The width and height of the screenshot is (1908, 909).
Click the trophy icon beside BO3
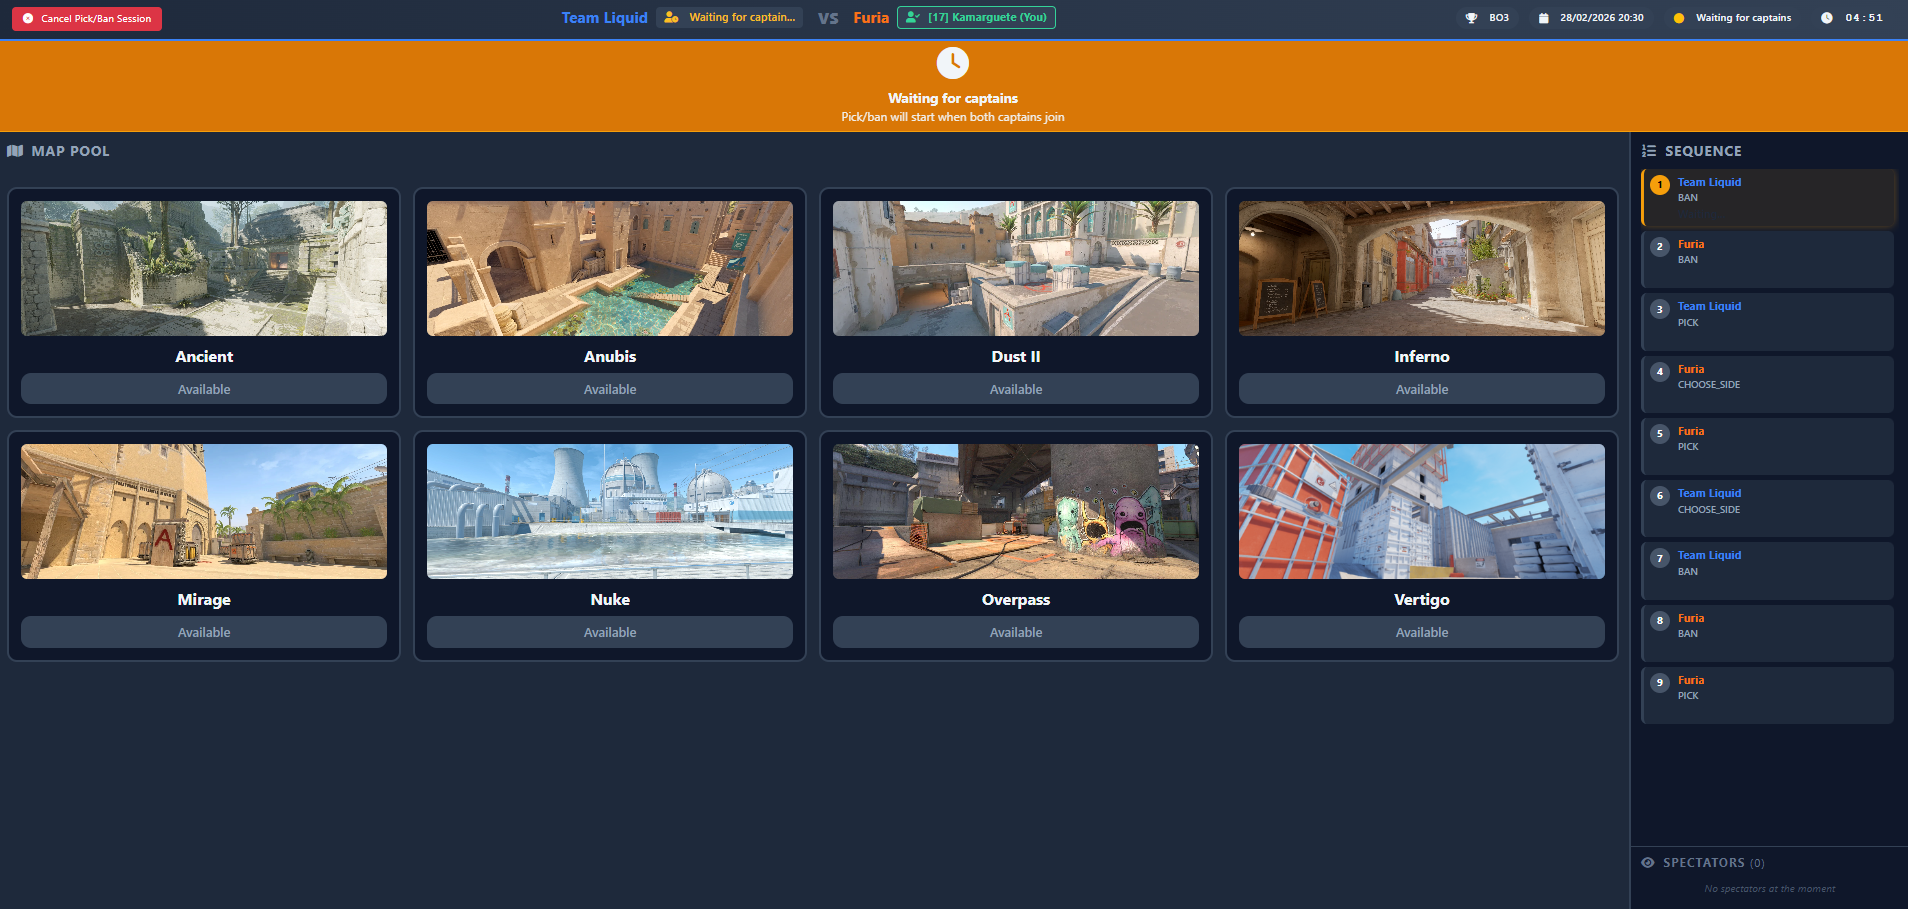1471,18
